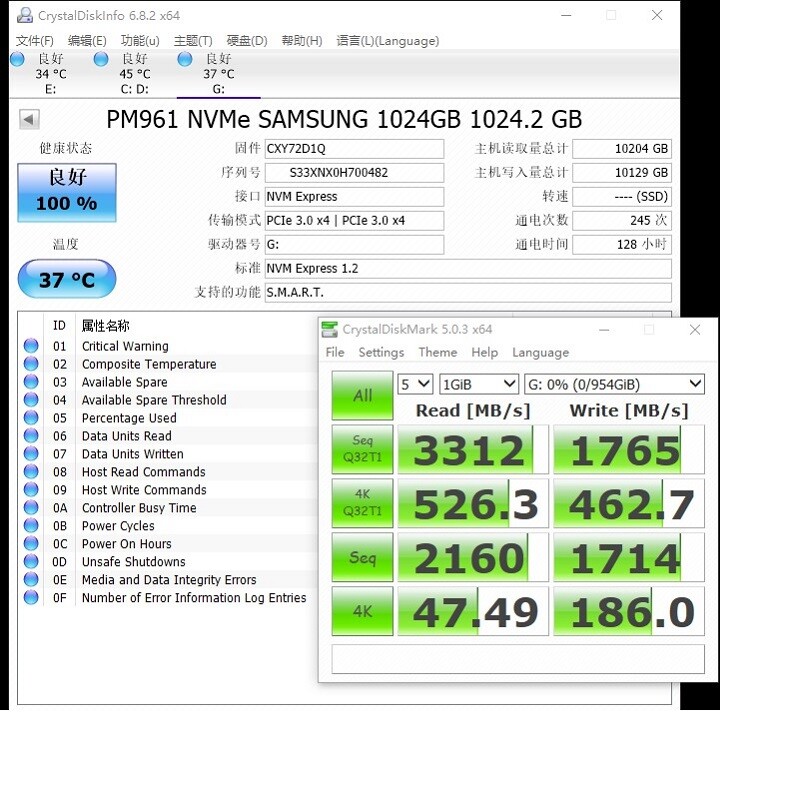Click status circle for Available Spare row 03
800x800 pixels.
[31, 382]
